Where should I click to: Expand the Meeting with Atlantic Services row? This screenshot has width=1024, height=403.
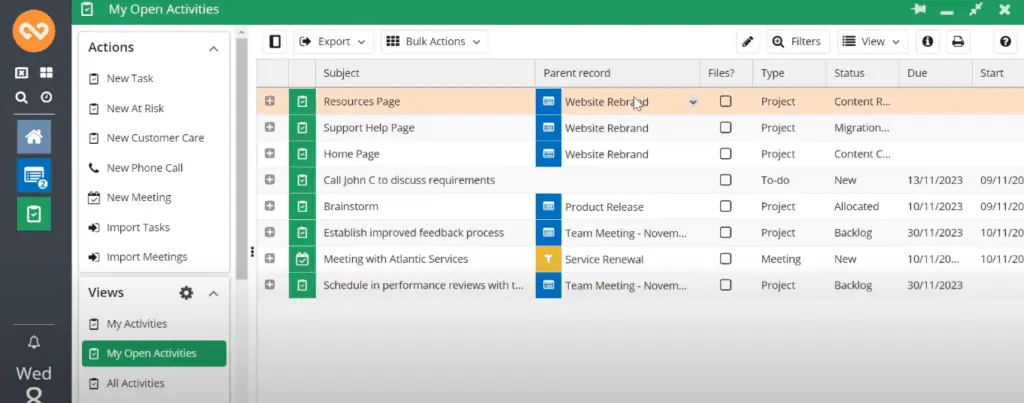click(x=270, y=259)
